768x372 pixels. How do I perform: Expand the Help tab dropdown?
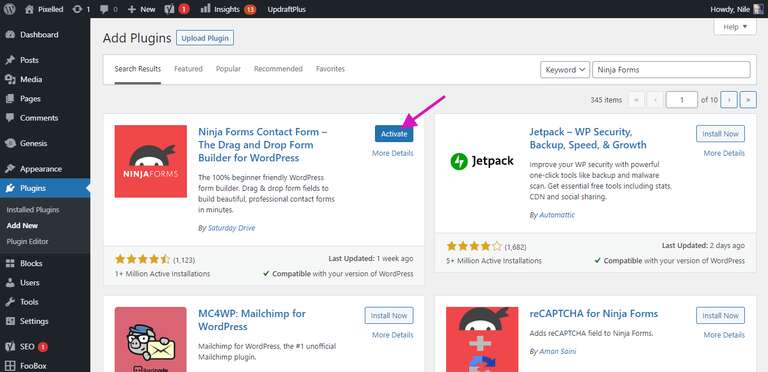tap(735, 27)
